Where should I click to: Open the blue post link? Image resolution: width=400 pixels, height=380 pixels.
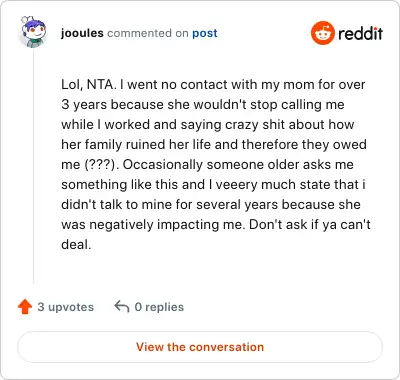pyautogui.click(x=205, y=33)
